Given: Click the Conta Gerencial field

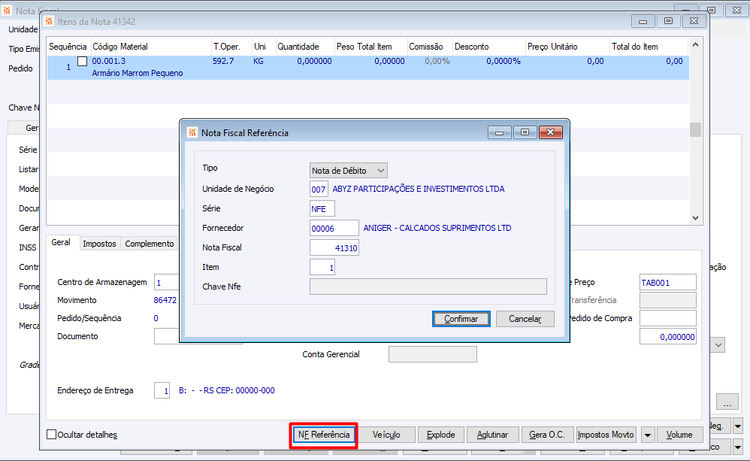Looking at the screenshot, I should 432,354.
